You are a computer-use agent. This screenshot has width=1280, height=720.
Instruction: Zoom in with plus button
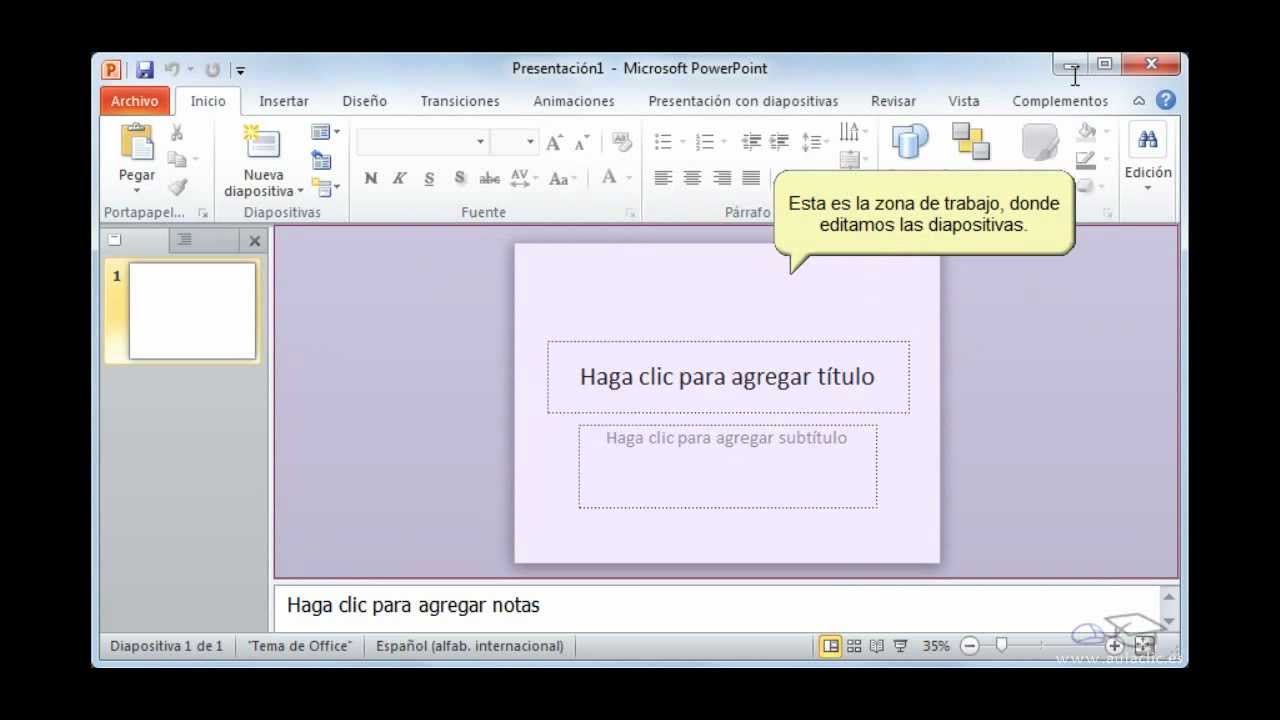coord(1114,646)
